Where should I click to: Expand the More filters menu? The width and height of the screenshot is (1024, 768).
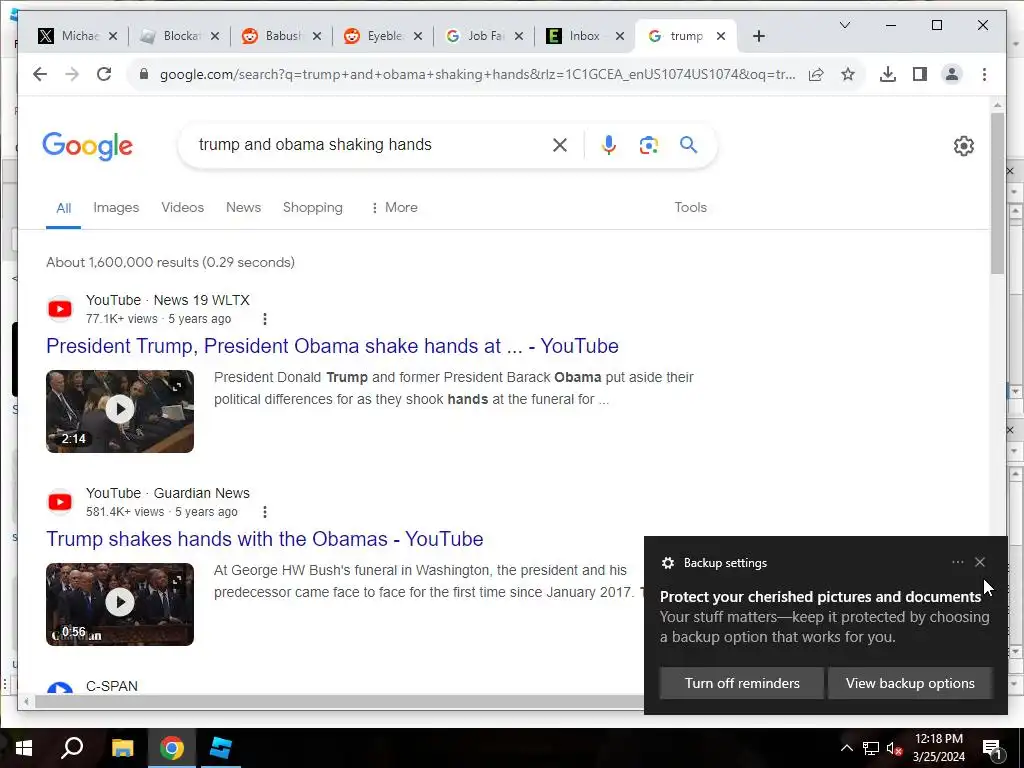(x=394, y=208)
